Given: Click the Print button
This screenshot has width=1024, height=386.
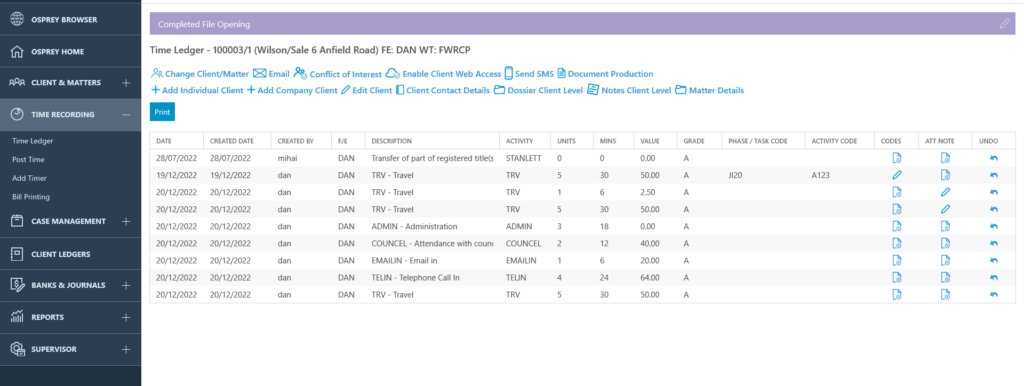Looking at the screenshot, I should [162, 112].
